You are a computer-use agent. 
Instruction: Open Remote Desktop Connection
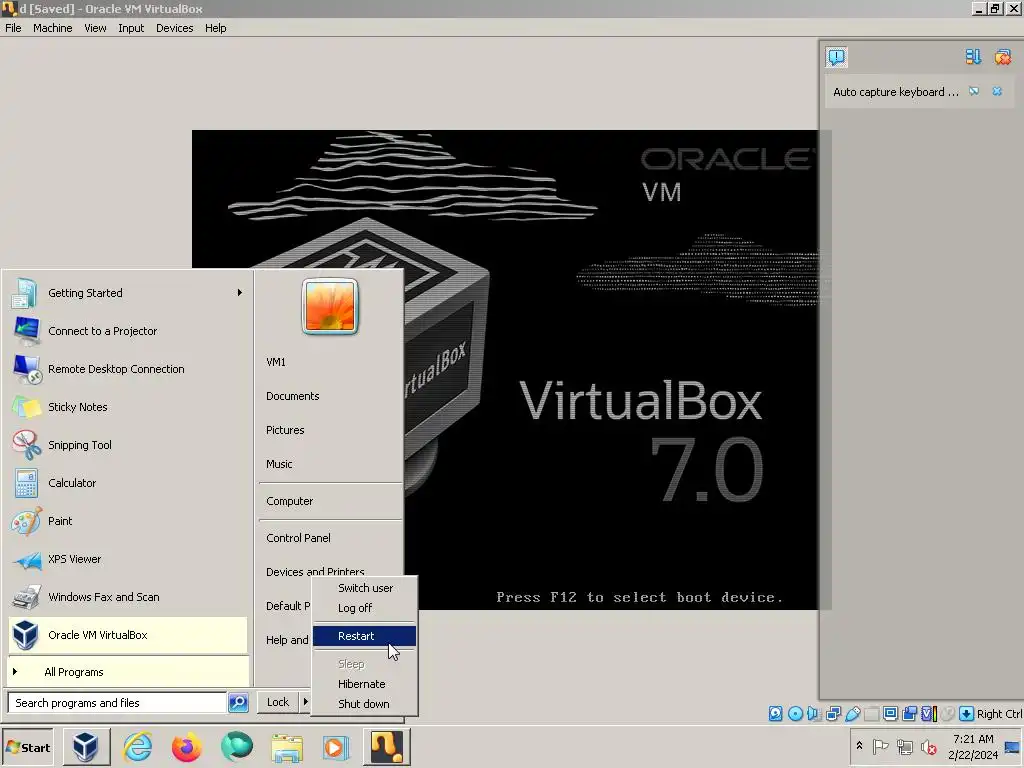pyautogui.click(x=129, y=369)
